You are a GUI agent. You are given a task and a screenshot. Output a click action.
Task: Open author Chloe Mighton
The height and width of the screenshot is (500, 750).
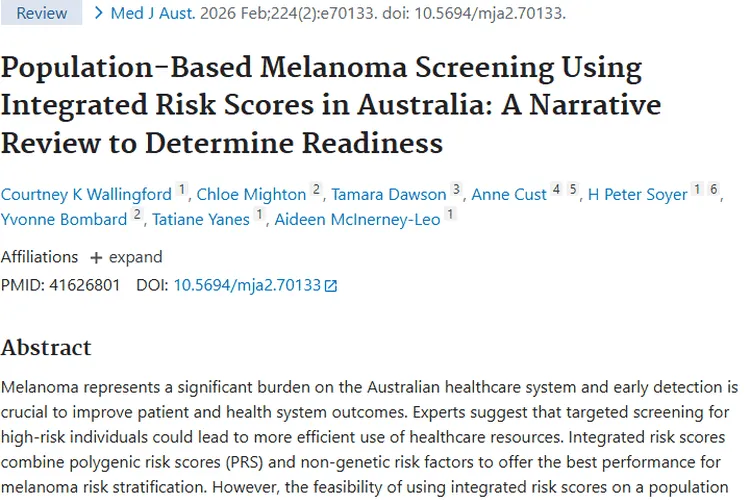[x=252, y=194]
